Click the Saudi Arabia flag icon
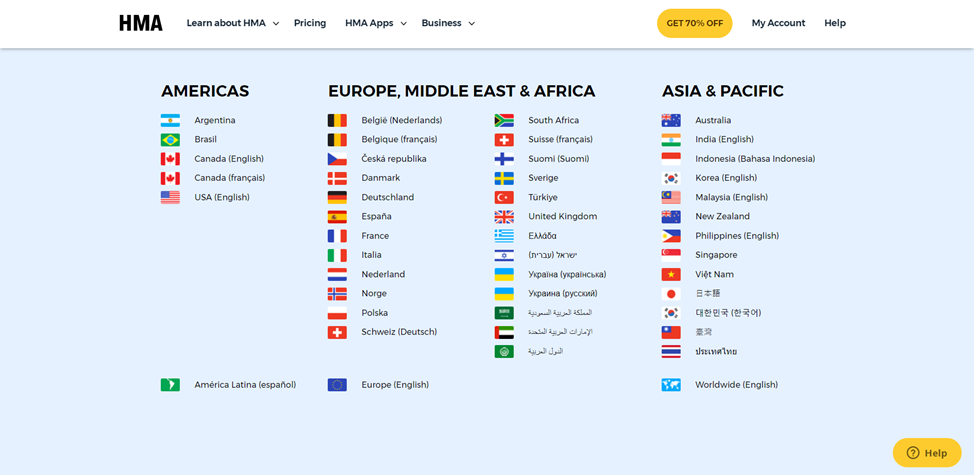Viewport: 974px width, 475px height. pos(504,313)
